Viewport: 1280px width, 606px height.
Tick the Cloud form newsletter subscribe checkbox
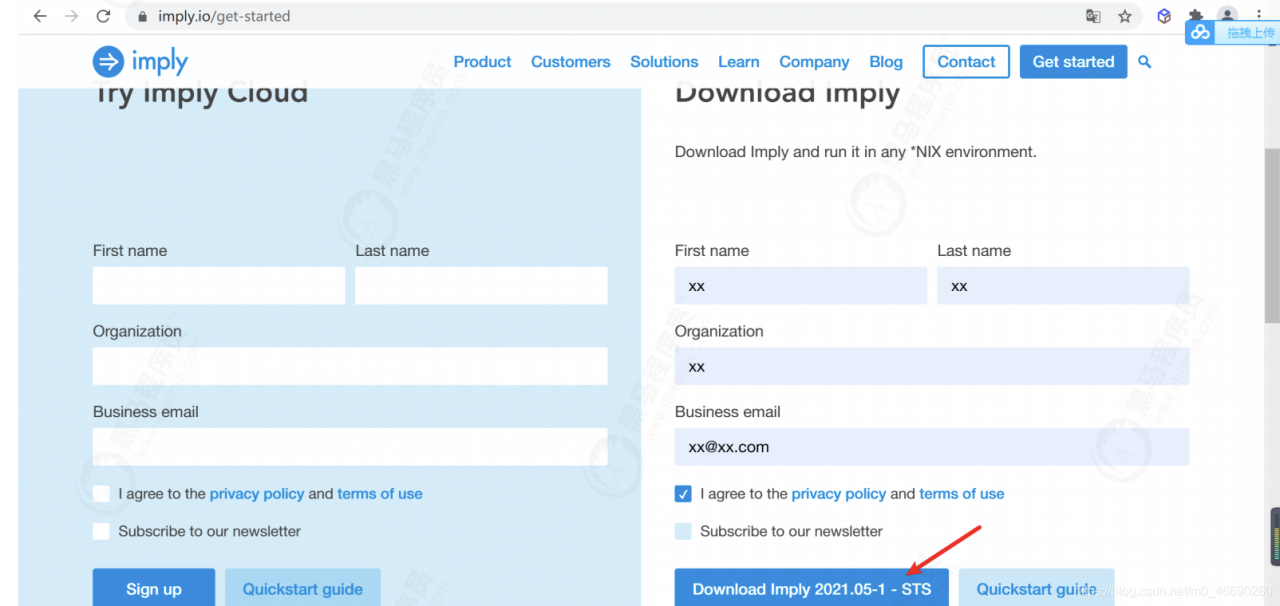pos(101,531)
